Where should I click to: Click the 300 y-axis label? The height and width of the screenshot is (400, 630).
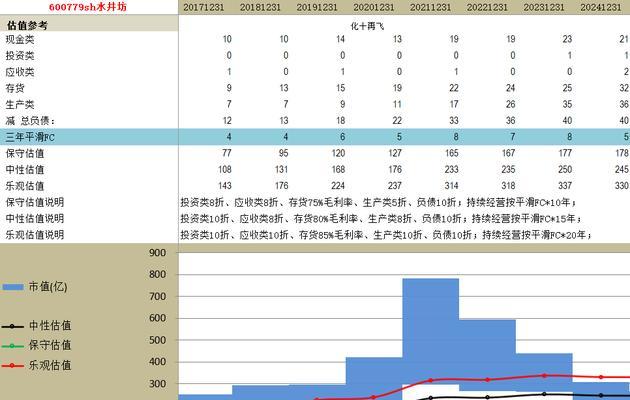click(x=157, y=384)
